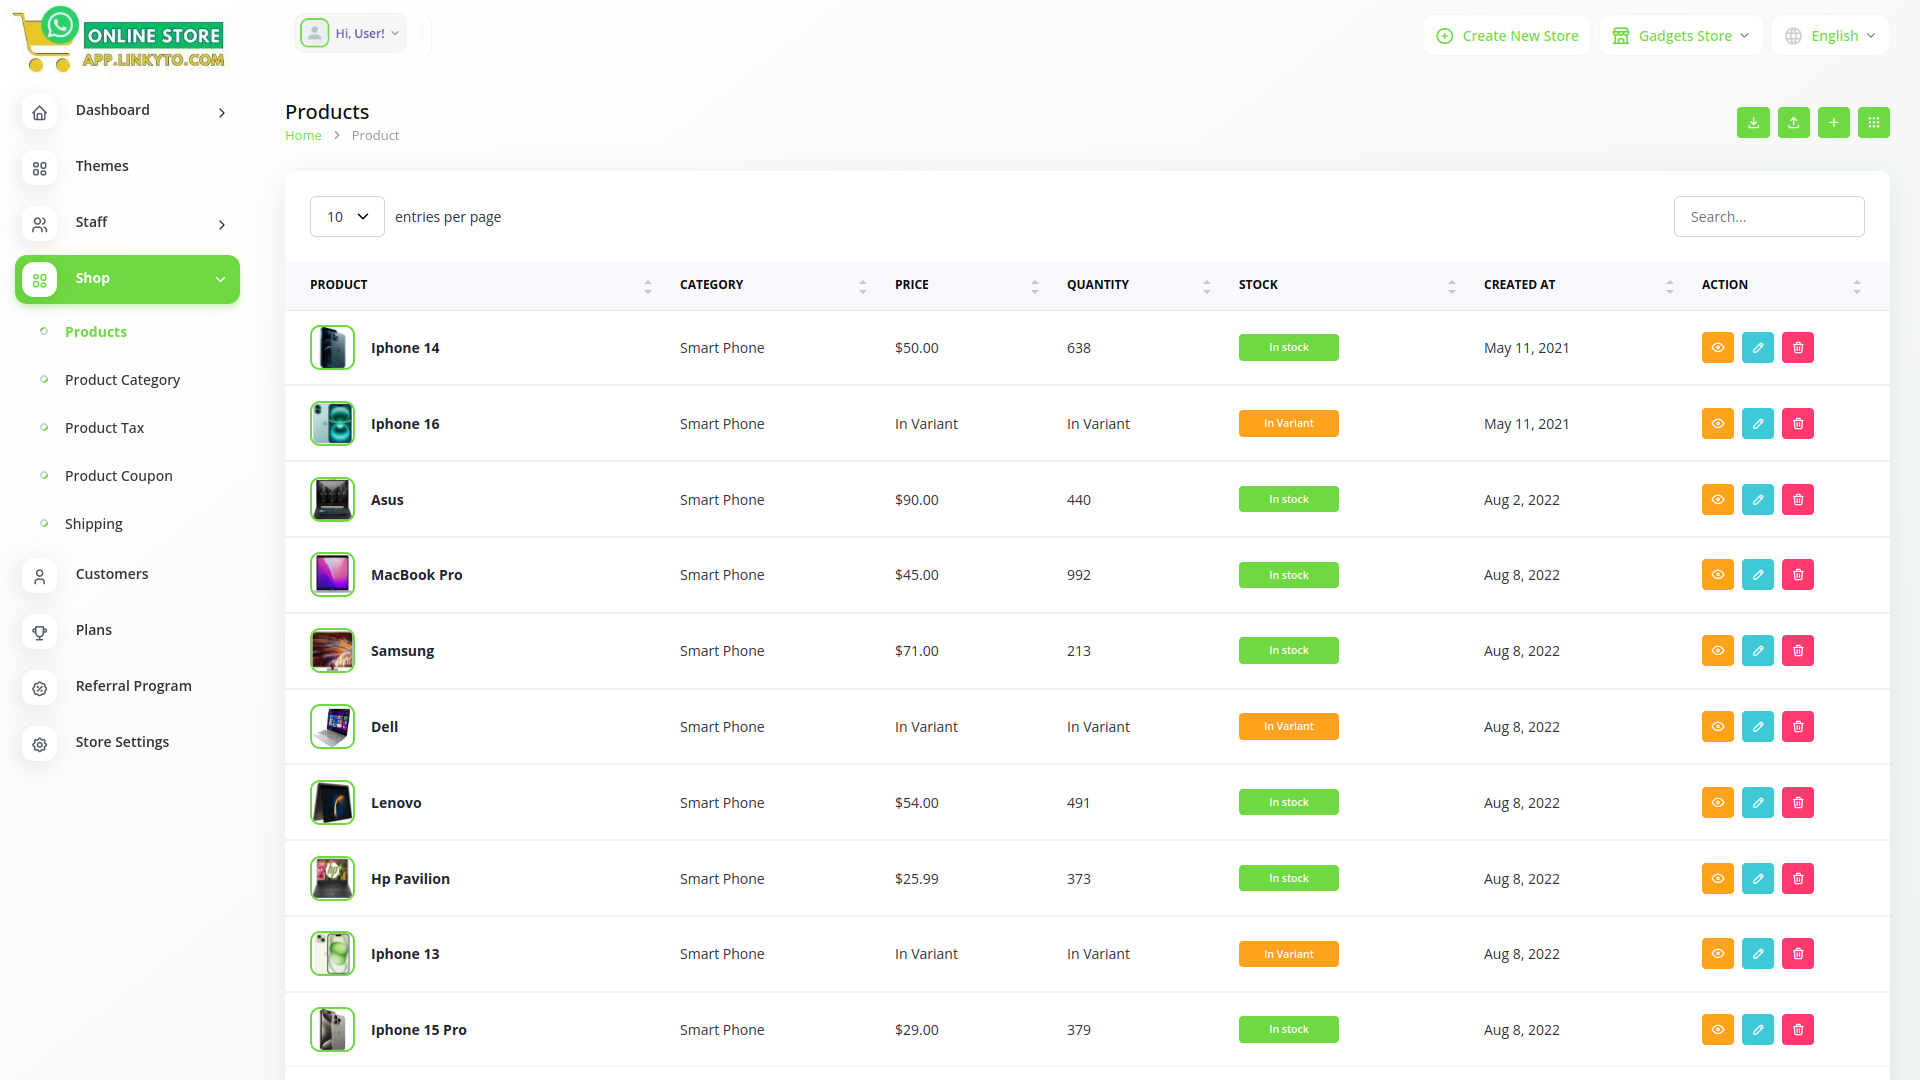This screenshot has width=1920, height=1080.
Task: Open the Gadgets Store dropdown
Action: click(1681, 36)
